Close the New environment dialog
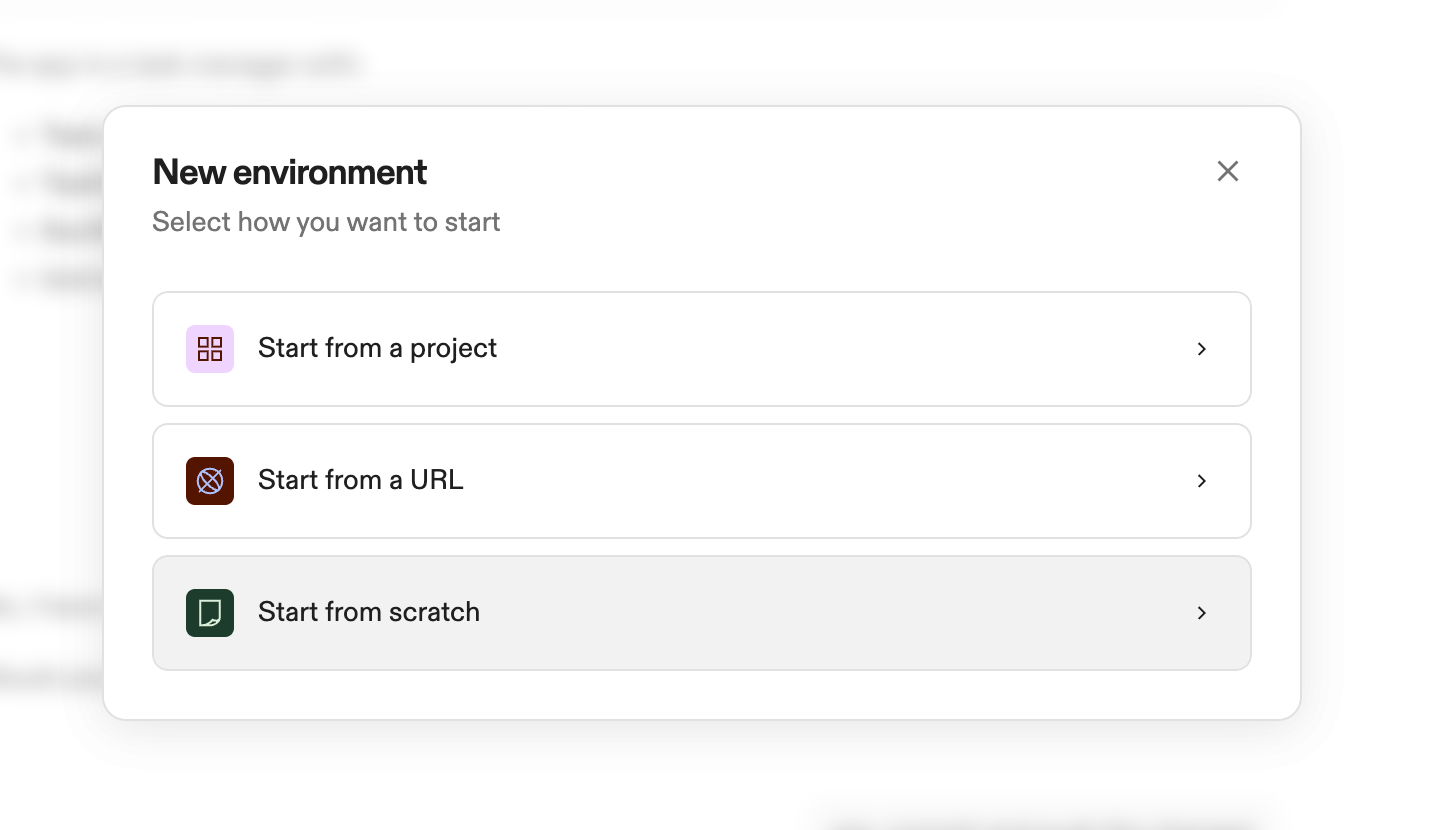1437x830 pixels. [x=1228, y=171]
